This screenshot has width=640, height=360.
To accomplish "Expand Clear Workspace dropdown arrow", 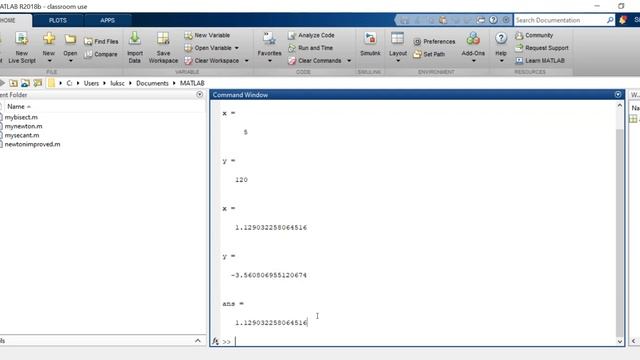I will point(247,61).
